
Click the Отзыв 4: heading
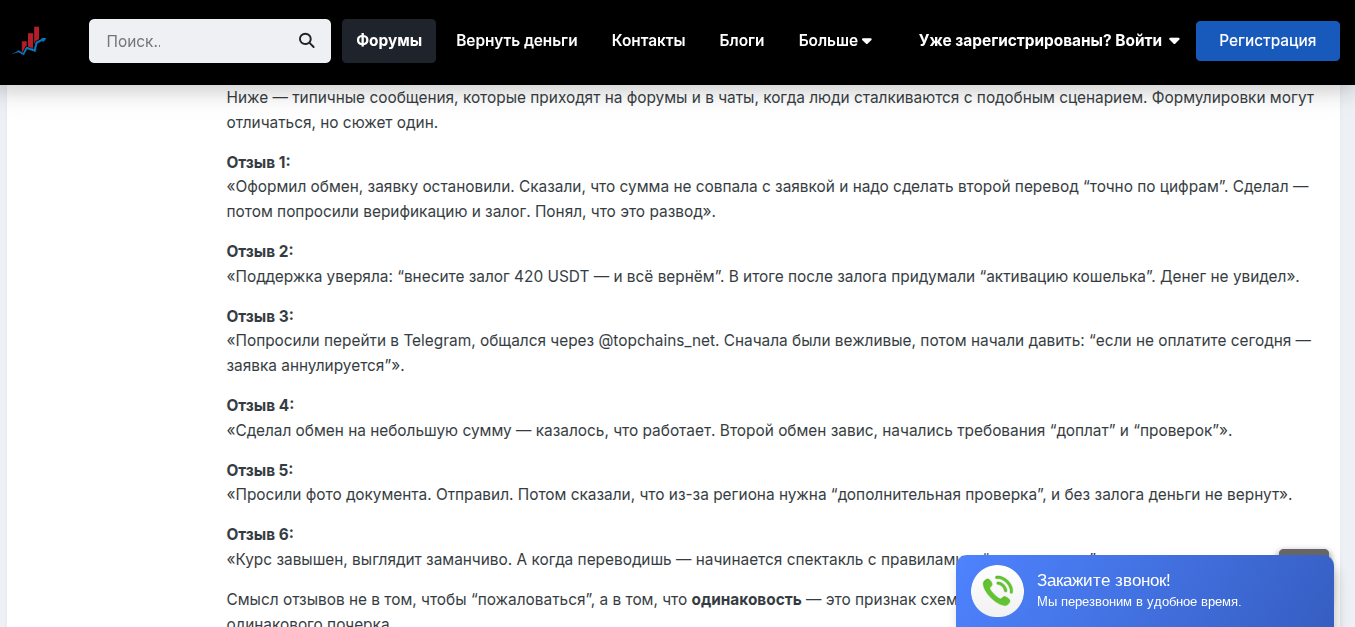(260, 405)
